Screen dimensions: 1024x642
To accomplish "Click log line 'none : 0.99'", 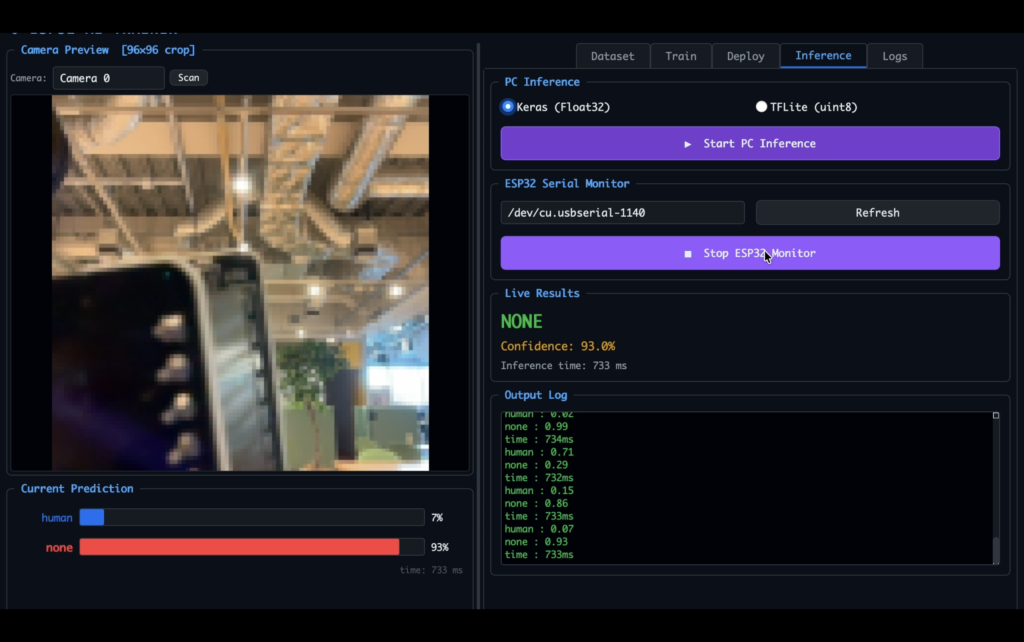I will 536,426.
